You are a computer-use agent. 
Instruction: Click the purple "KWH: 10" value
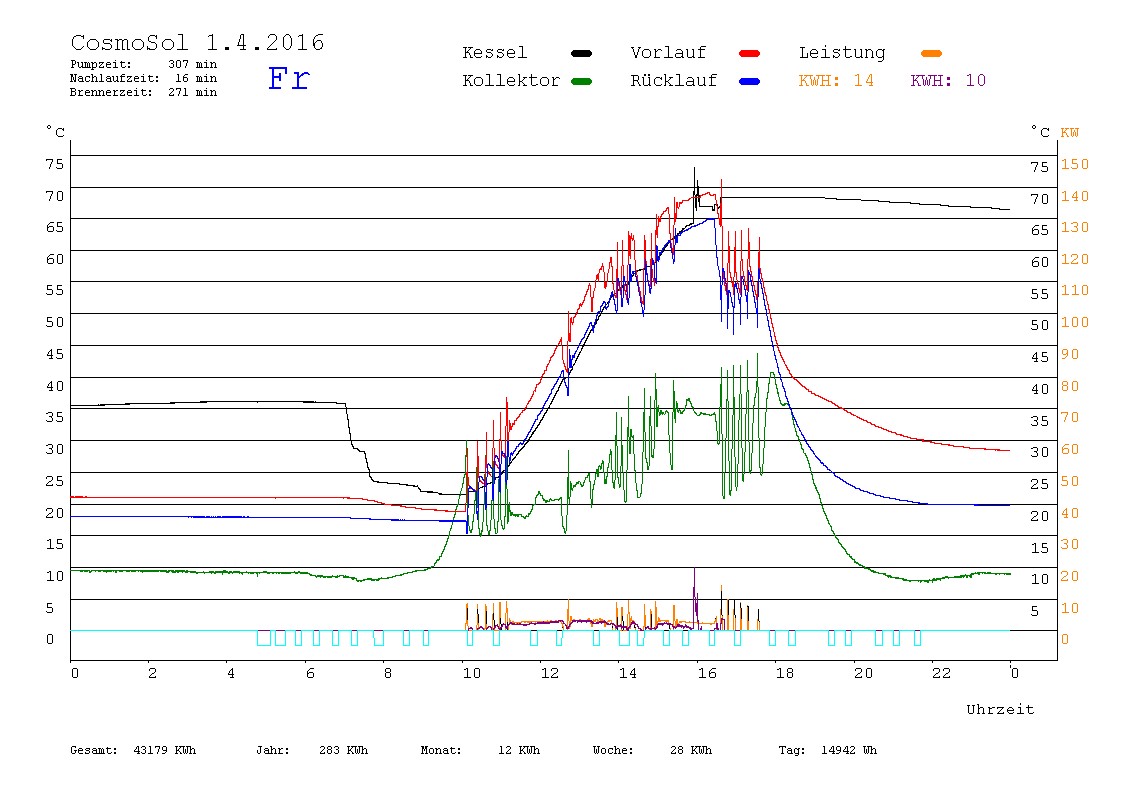pyautogui.click(x=948, y=81)
